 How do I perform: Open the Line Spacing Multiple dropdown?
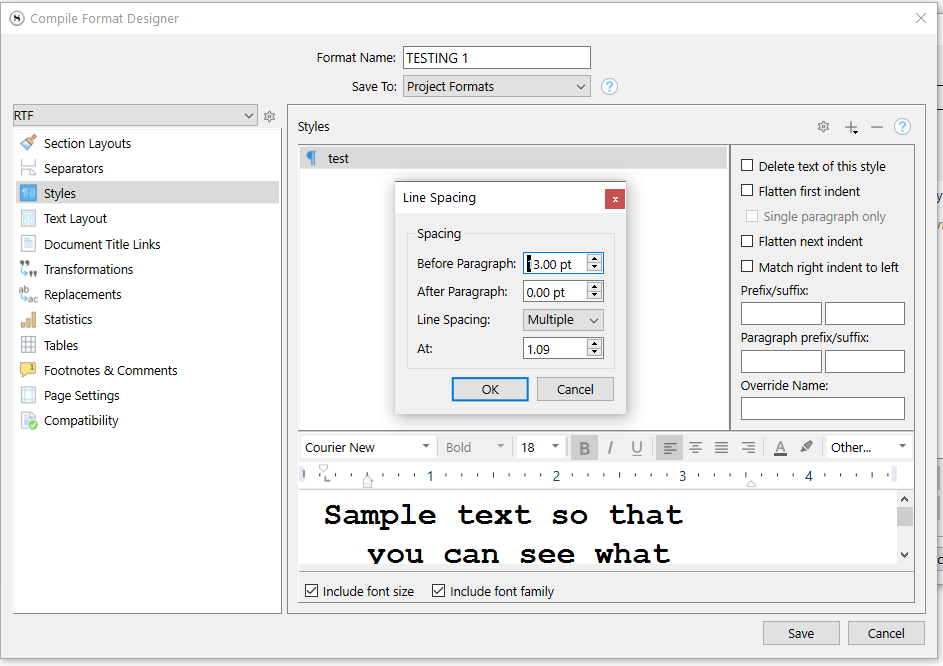tap(564, 320)
